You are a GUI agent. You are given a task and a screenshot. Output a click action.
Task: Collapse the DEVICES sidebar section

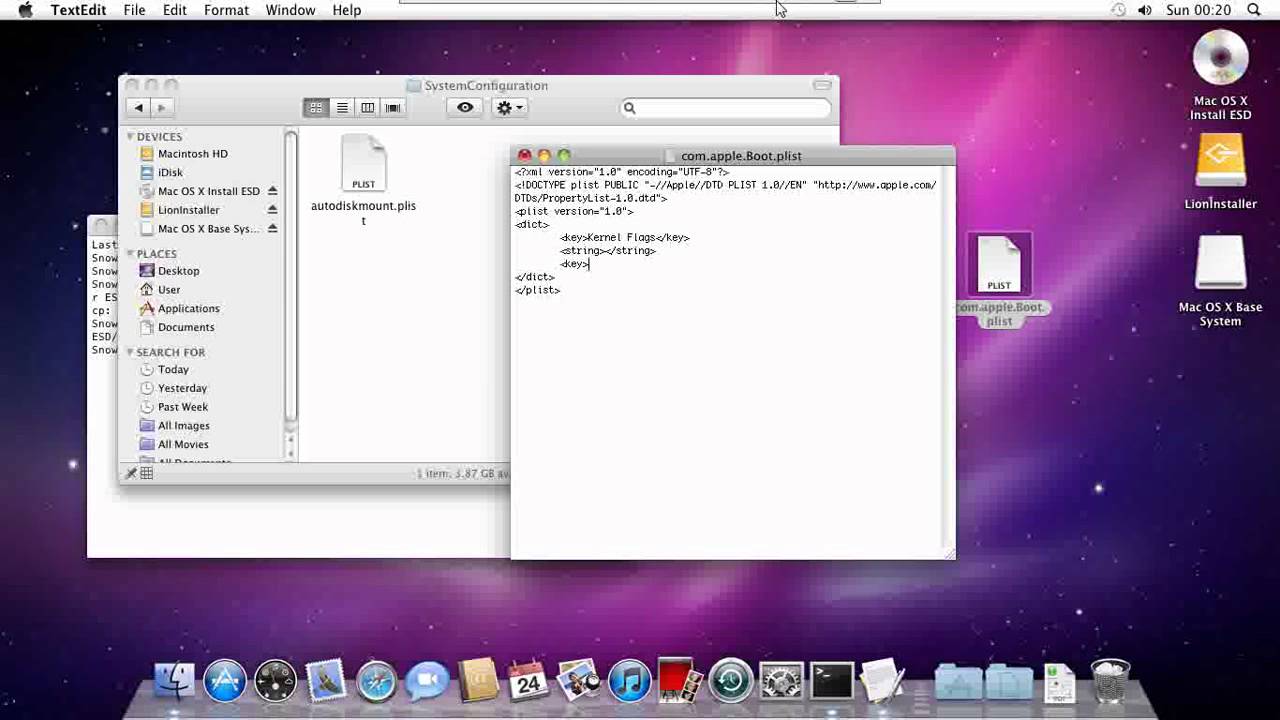(130, 136)
